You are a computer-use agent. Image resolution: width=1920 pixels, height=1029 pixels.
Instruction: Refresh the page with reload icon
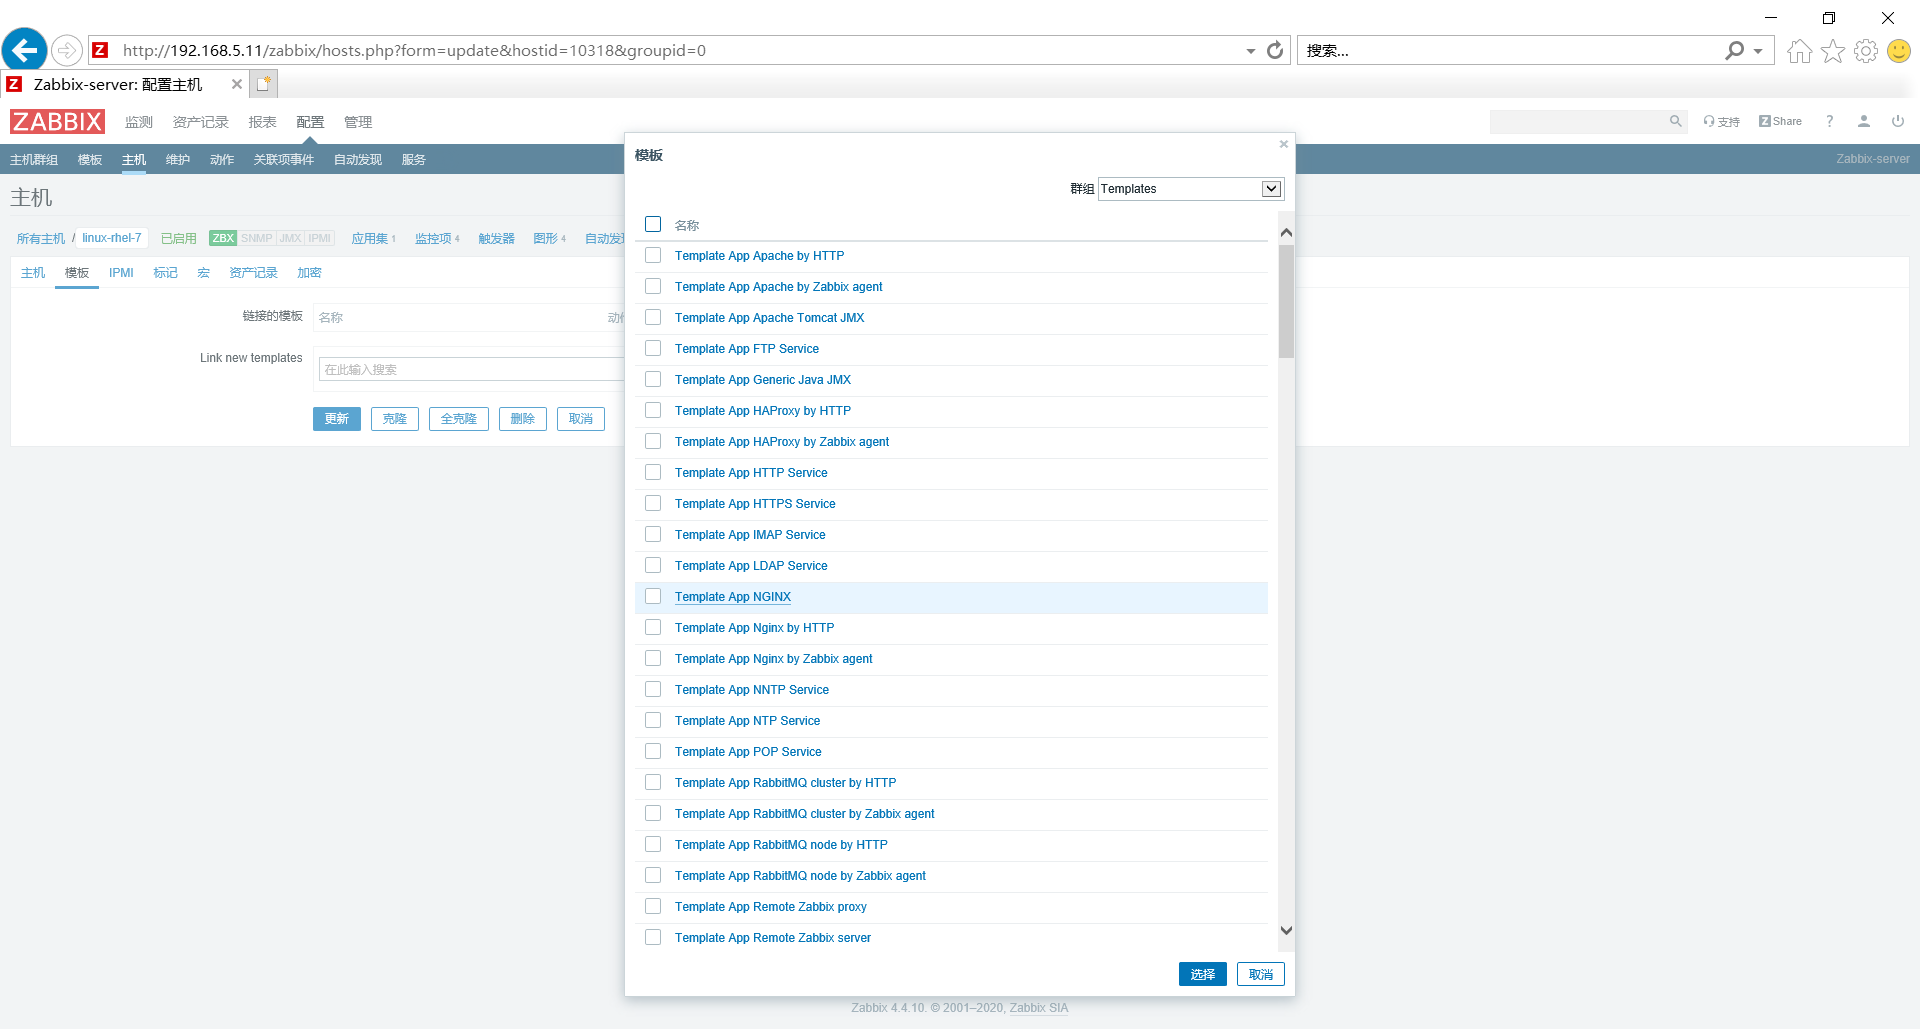(1275, 50)
